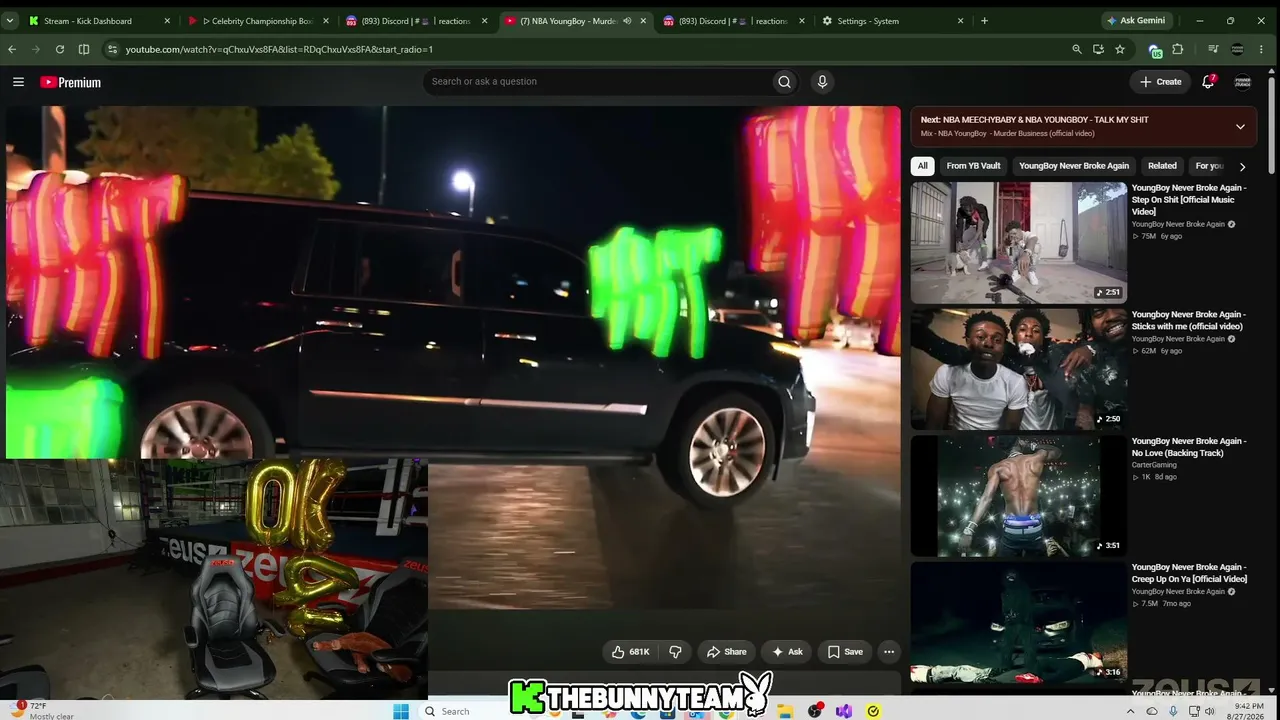The height and width of the screenshot is (720, 1280).
Task: Open the US VPN extension icon
Action: (x=1155, y=50)
